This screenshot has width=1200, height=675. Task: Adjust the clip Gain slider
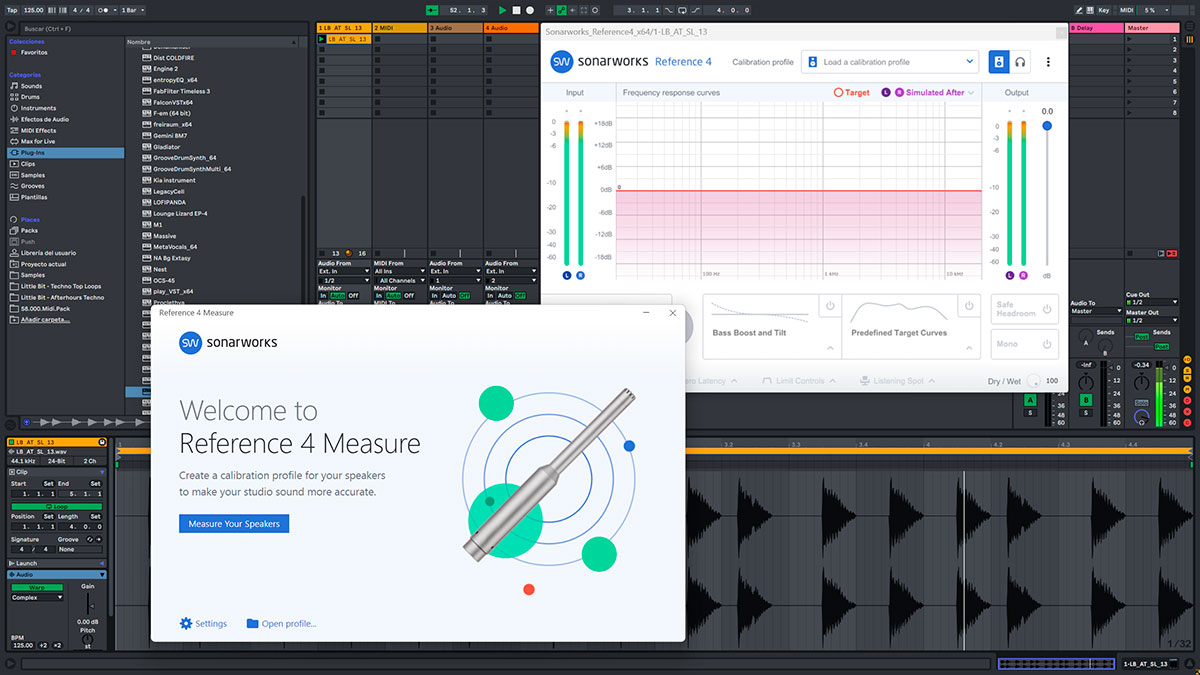click(x=88, y=603)
